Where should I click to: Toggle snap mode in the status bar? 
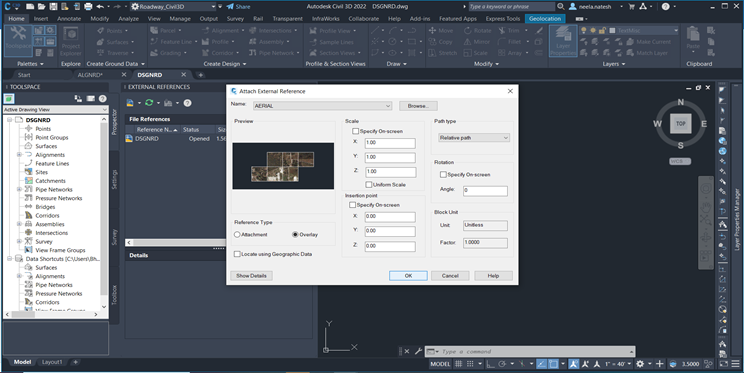click(x=470, y=364)
